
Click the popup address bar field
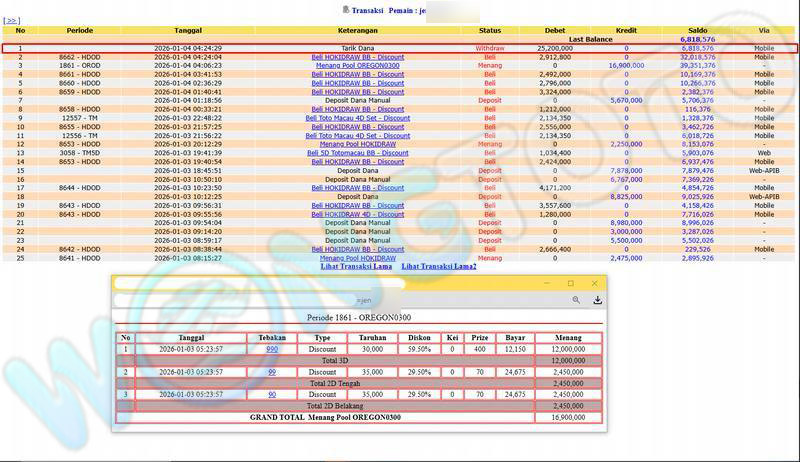[340, 300]
